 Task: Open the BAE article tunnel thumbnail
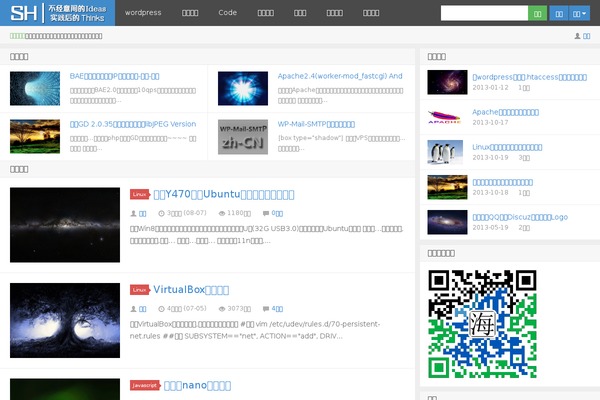(x=35, y=88)
